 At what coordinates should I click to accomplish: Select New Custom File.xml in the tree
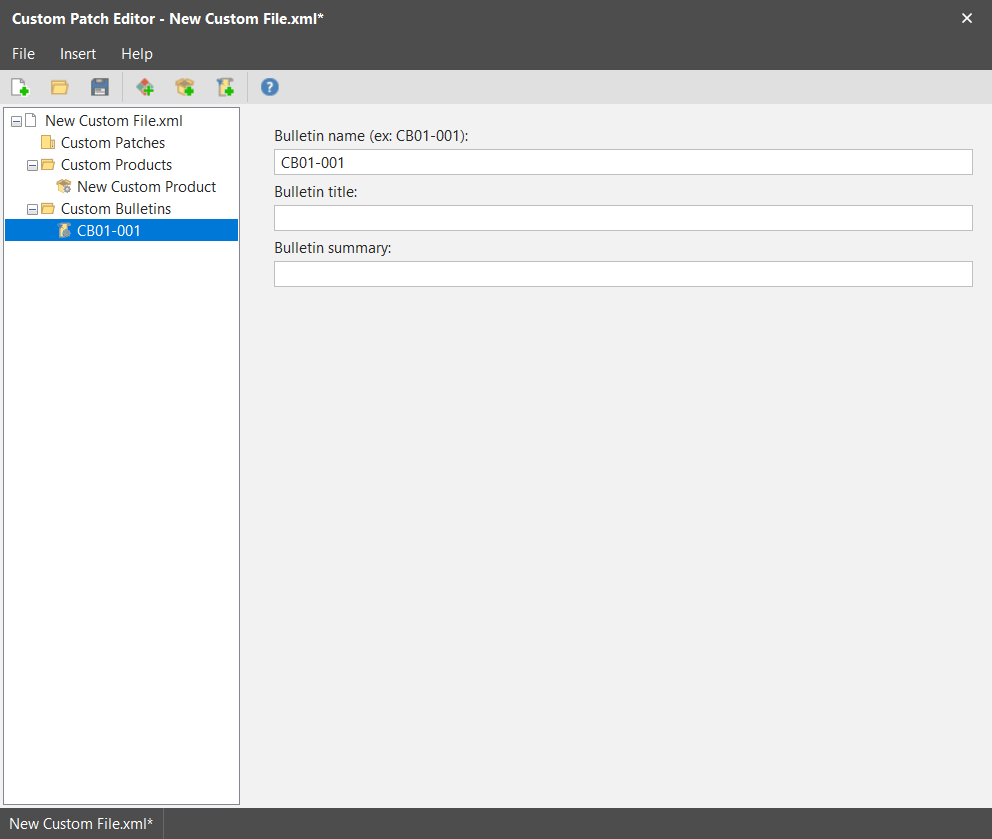tap(114, 121)
